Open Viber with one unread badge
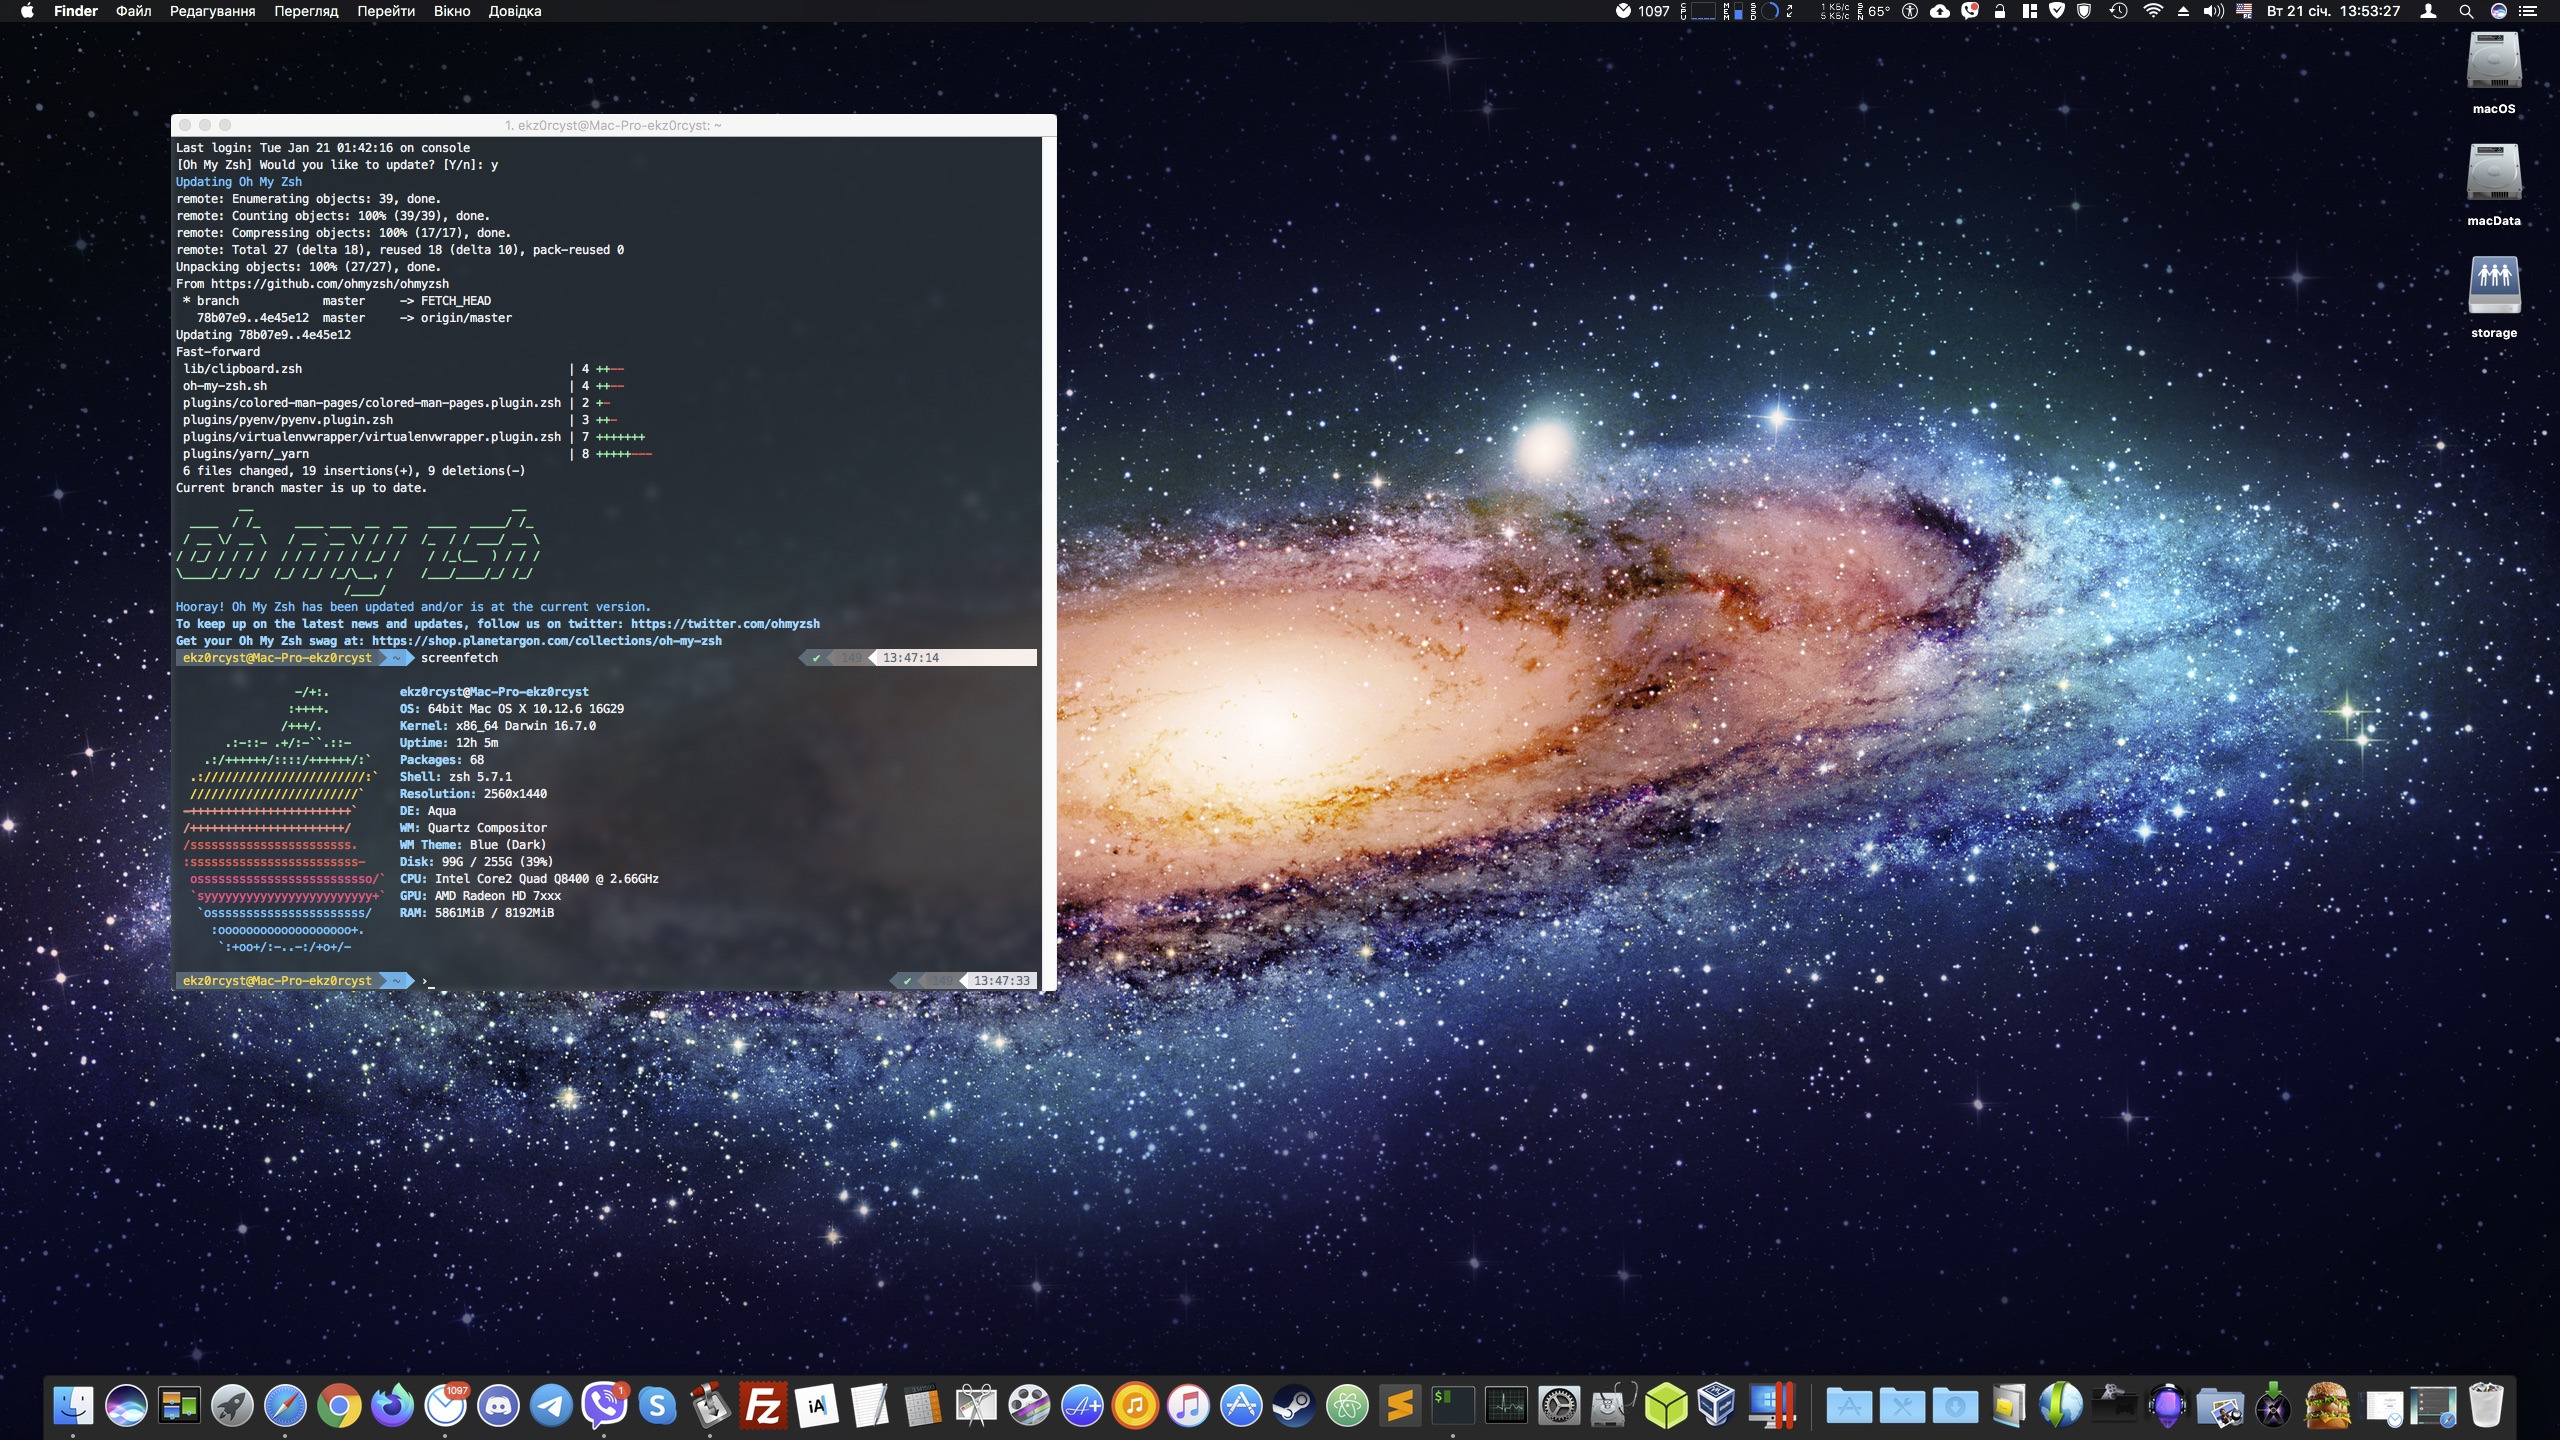 (604, 1406)
